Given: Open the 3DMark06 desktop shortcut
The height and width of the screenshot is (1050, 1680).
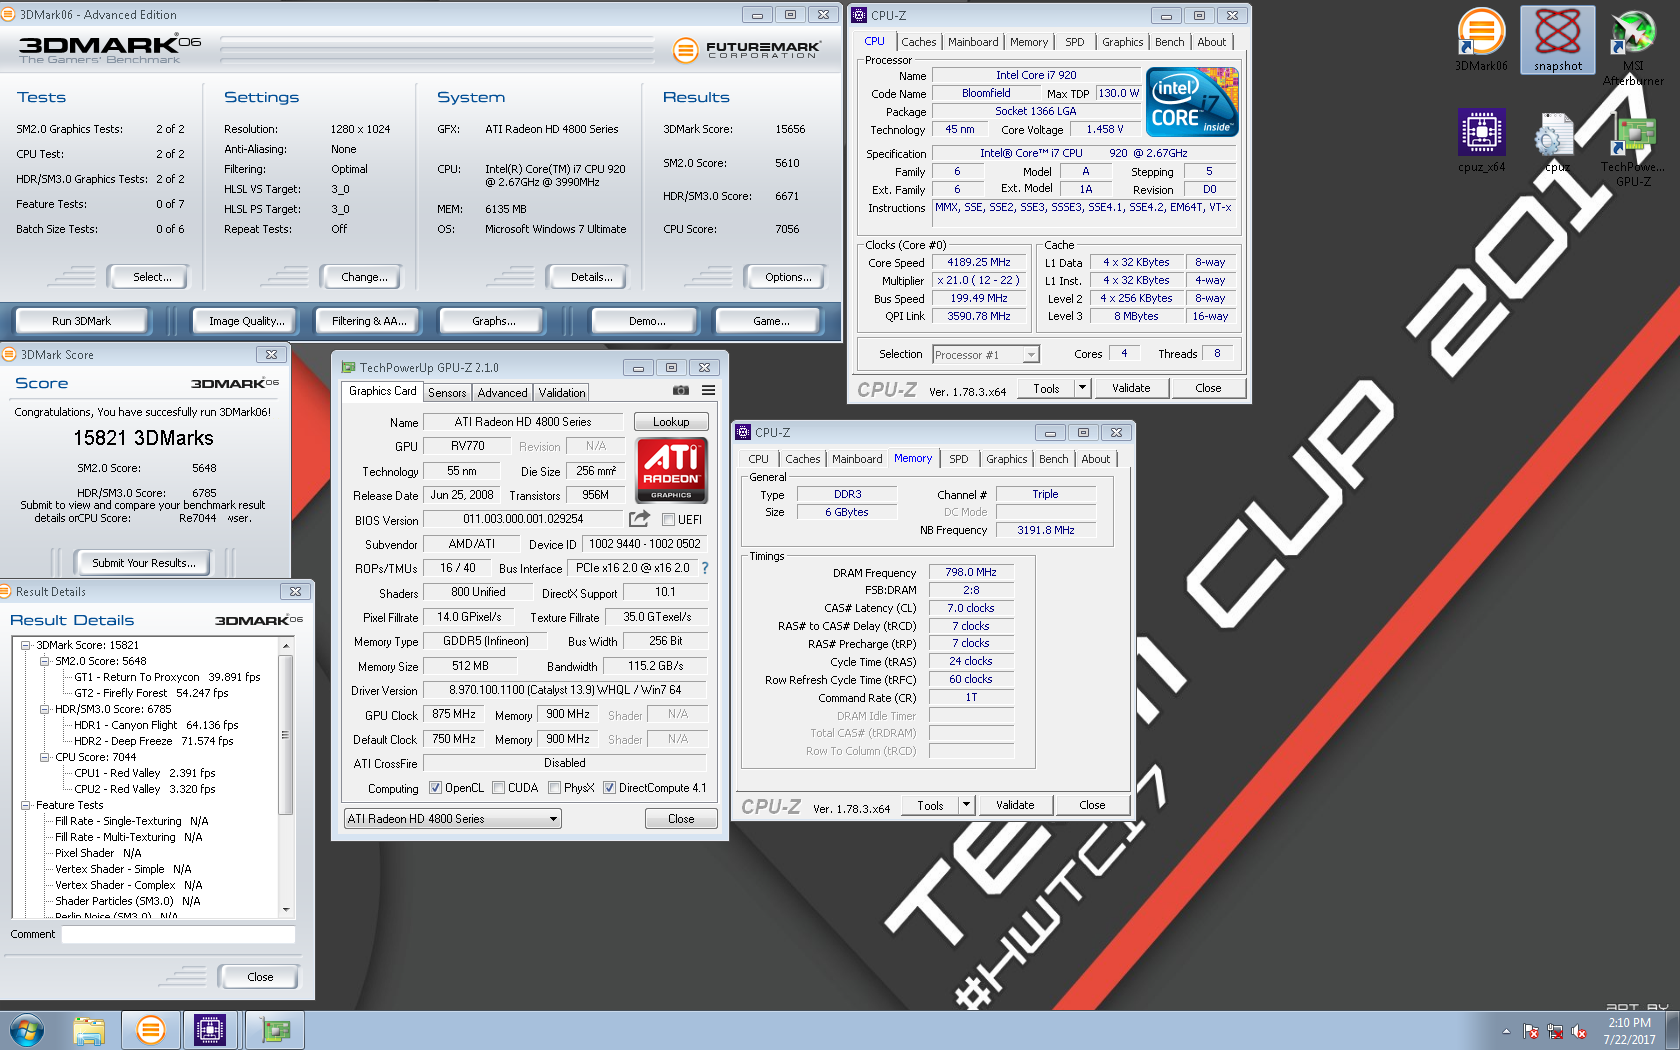Looking at the screenshot, I should tap(1481, 40).
